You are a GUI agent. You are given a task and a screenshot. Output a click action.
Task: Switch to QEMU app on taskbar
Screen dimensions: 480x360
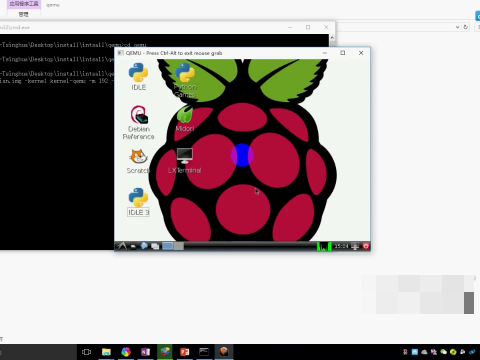pos(224,352)
